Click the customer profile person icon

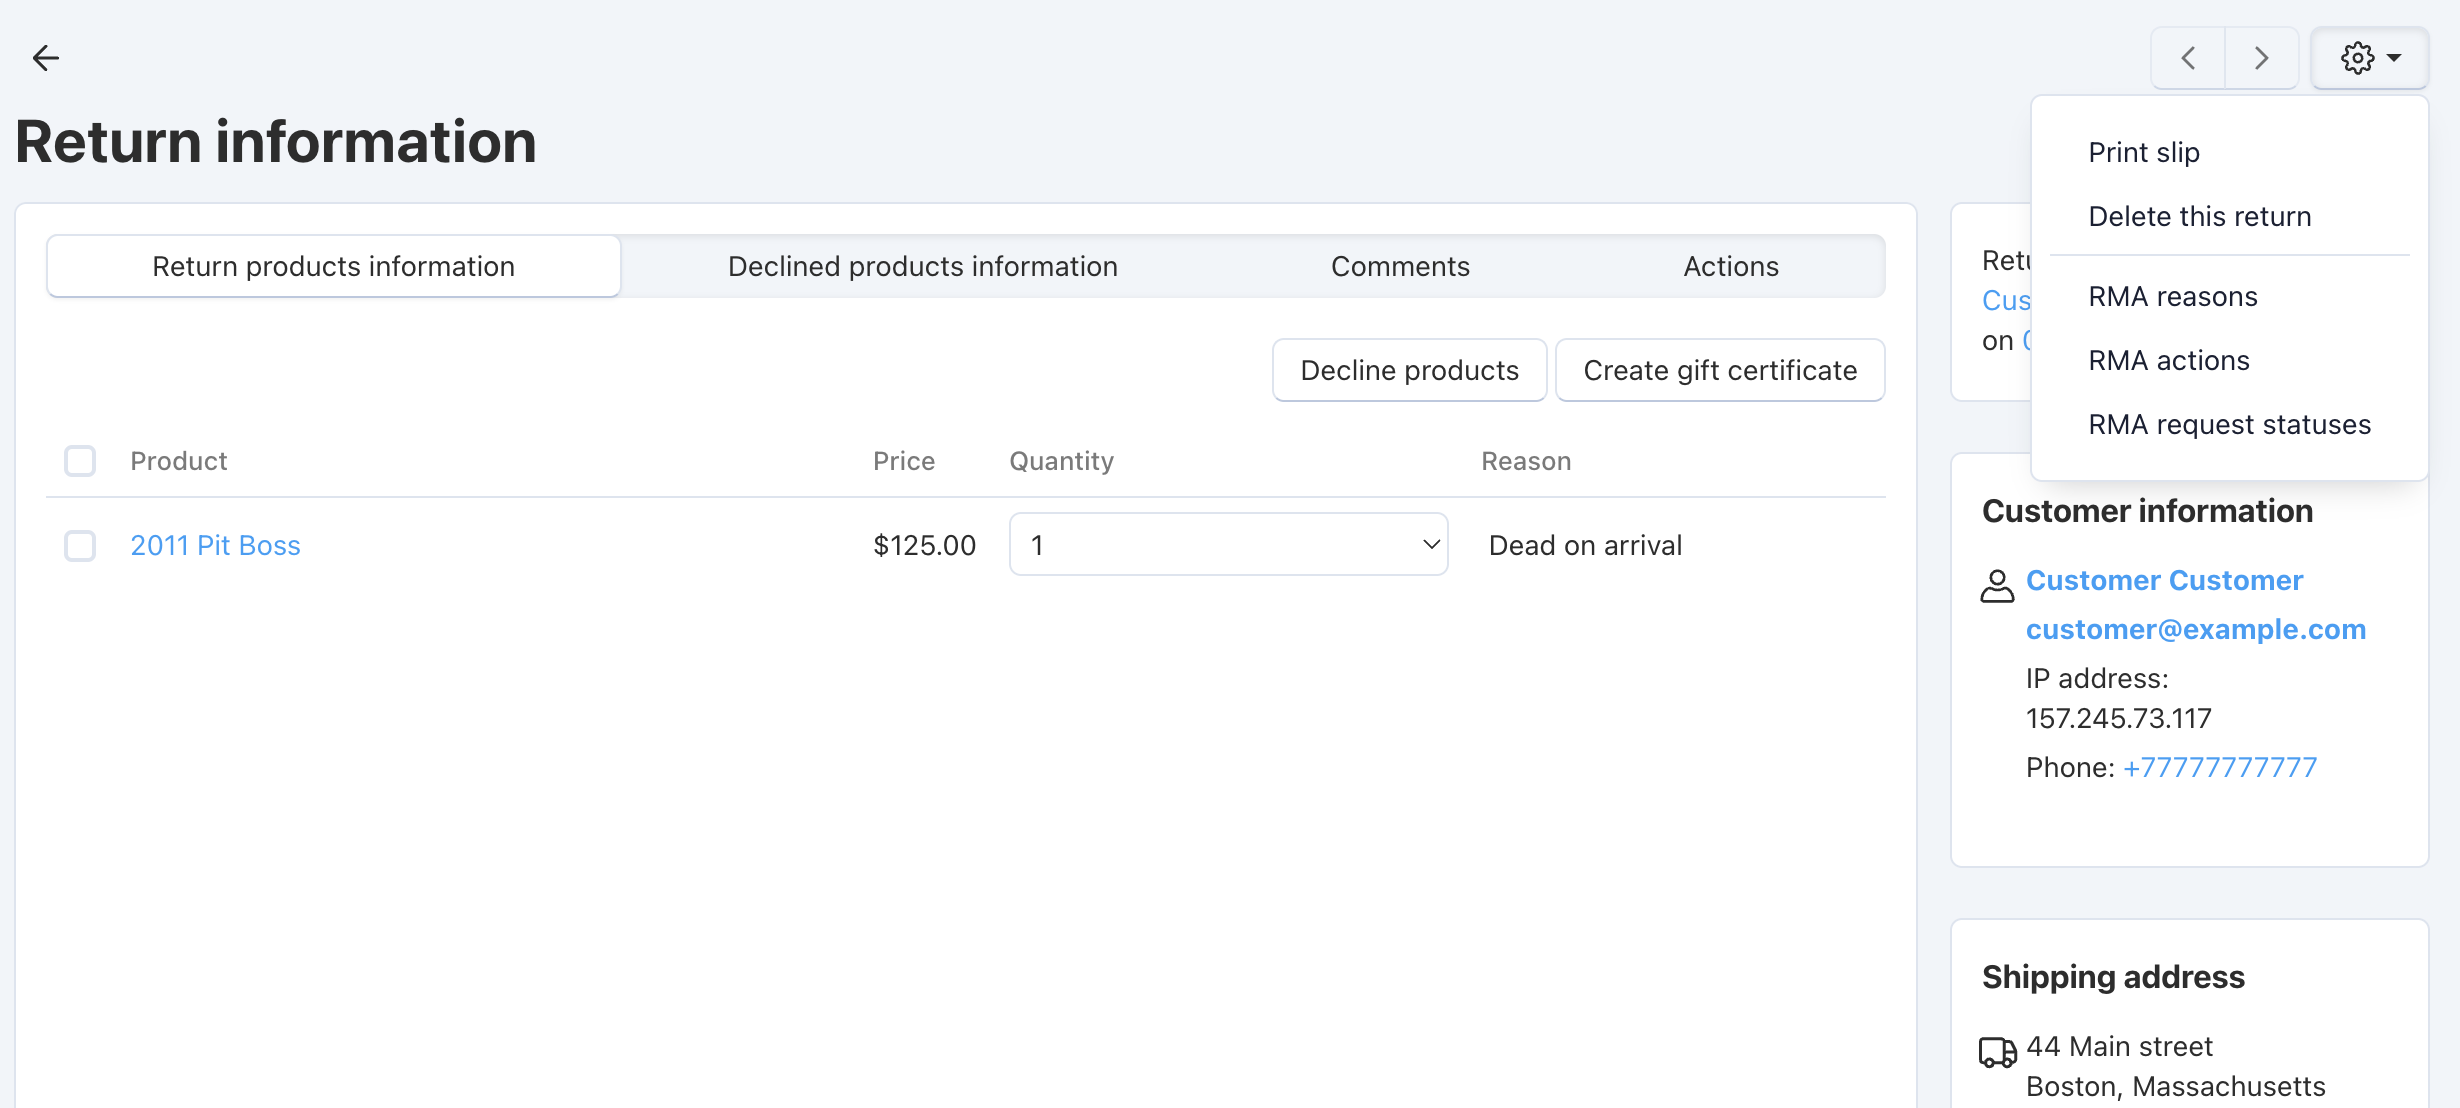click(x=1997, y=586)
